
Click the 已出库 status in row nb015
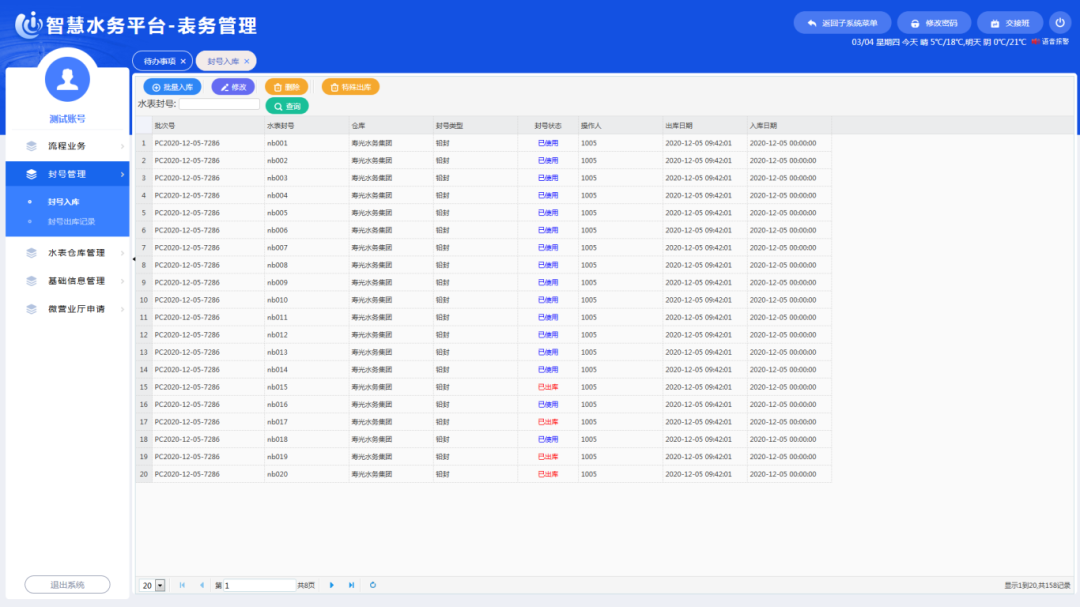click(x=548, y=387)
